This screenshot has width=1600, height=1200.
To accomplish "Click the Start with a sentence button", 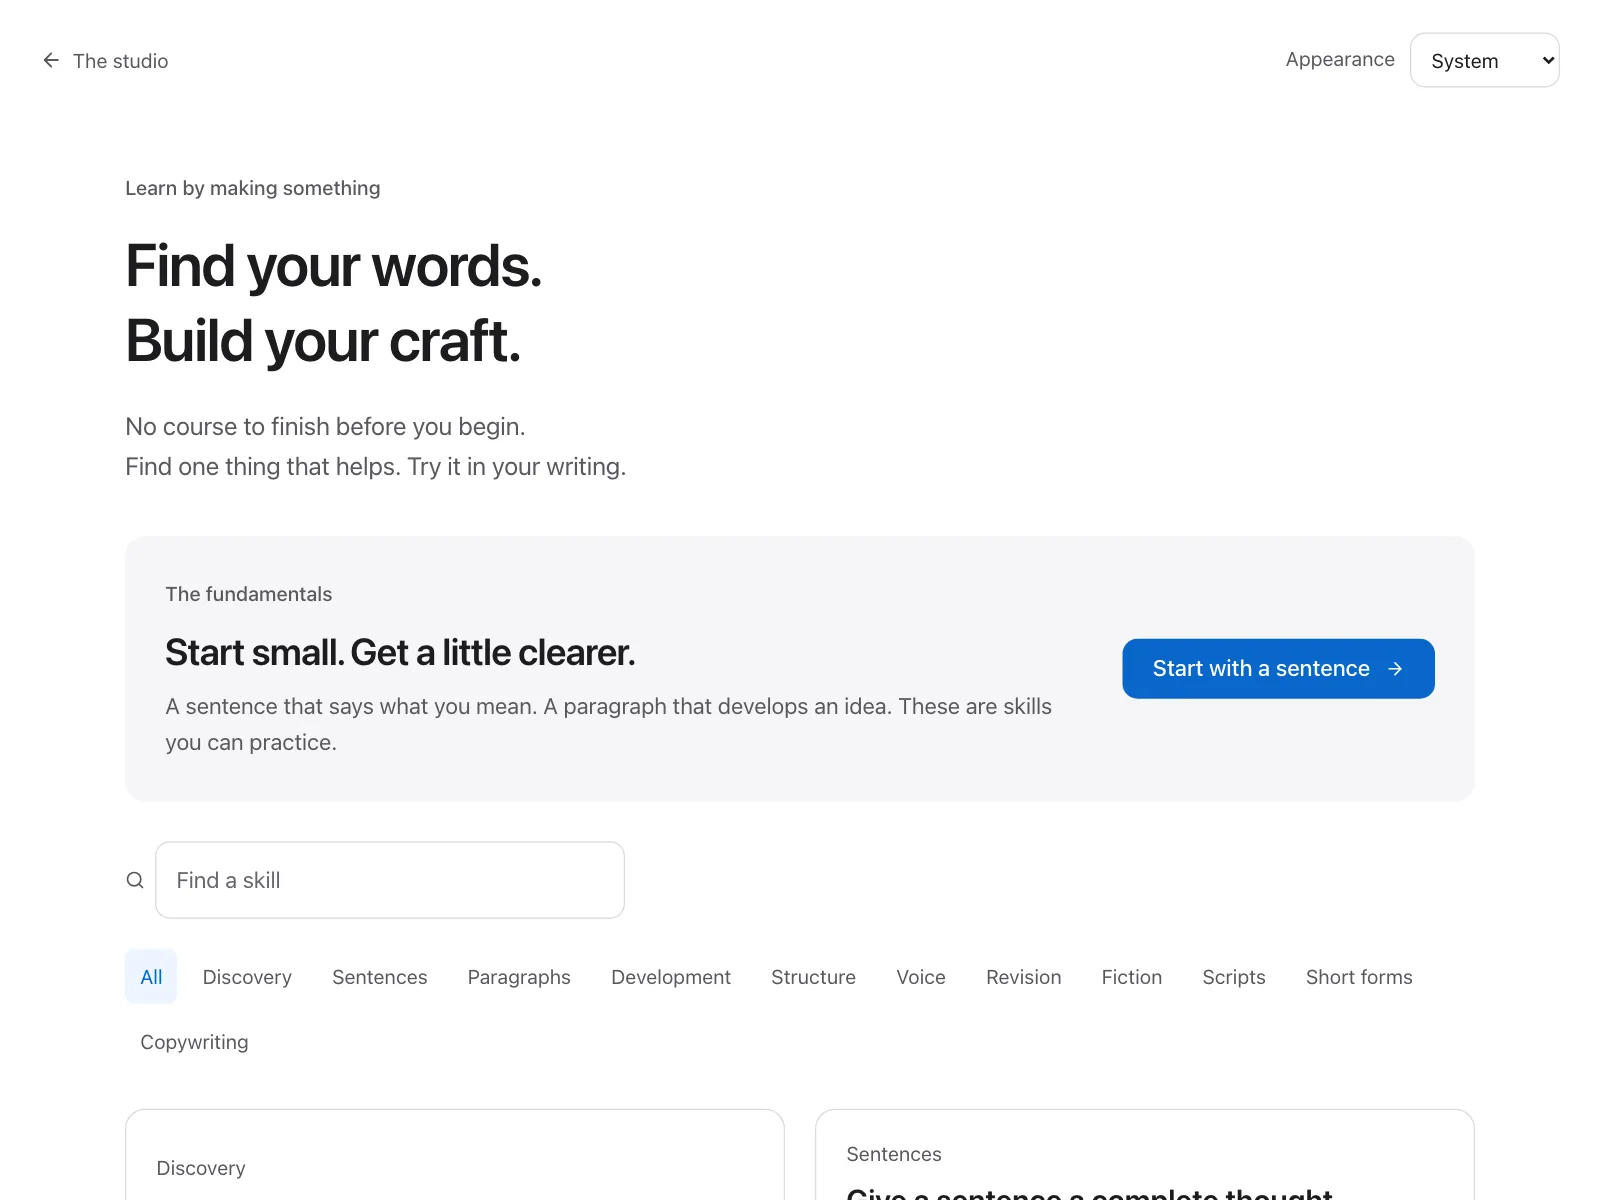I will [x=1278, y=669].
